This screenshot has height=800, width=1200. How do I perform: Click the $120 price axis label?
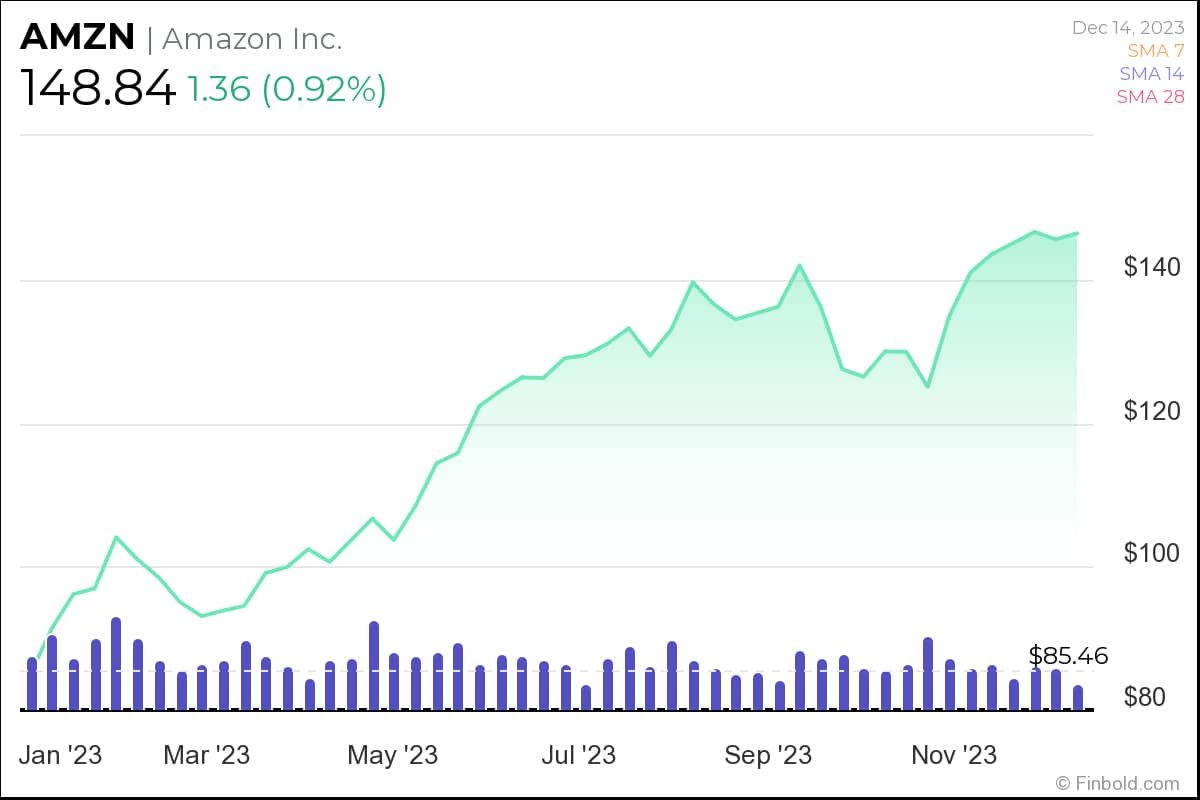(x=1152, y=411)
